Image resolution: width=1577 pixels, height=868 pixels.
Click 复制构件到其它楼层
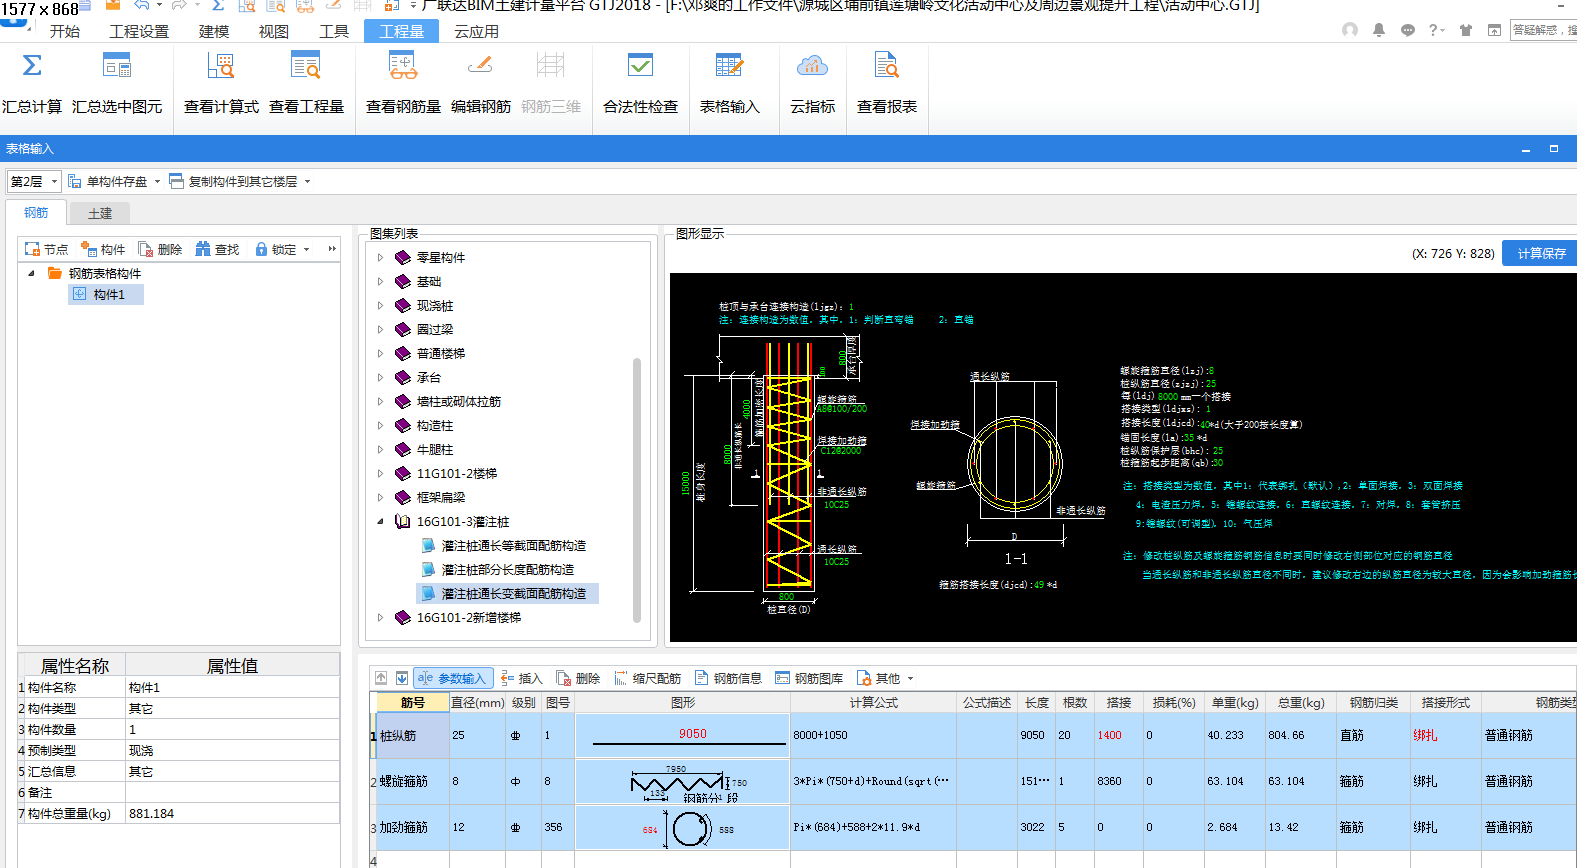pyautogui.click(x=233, y=181)
